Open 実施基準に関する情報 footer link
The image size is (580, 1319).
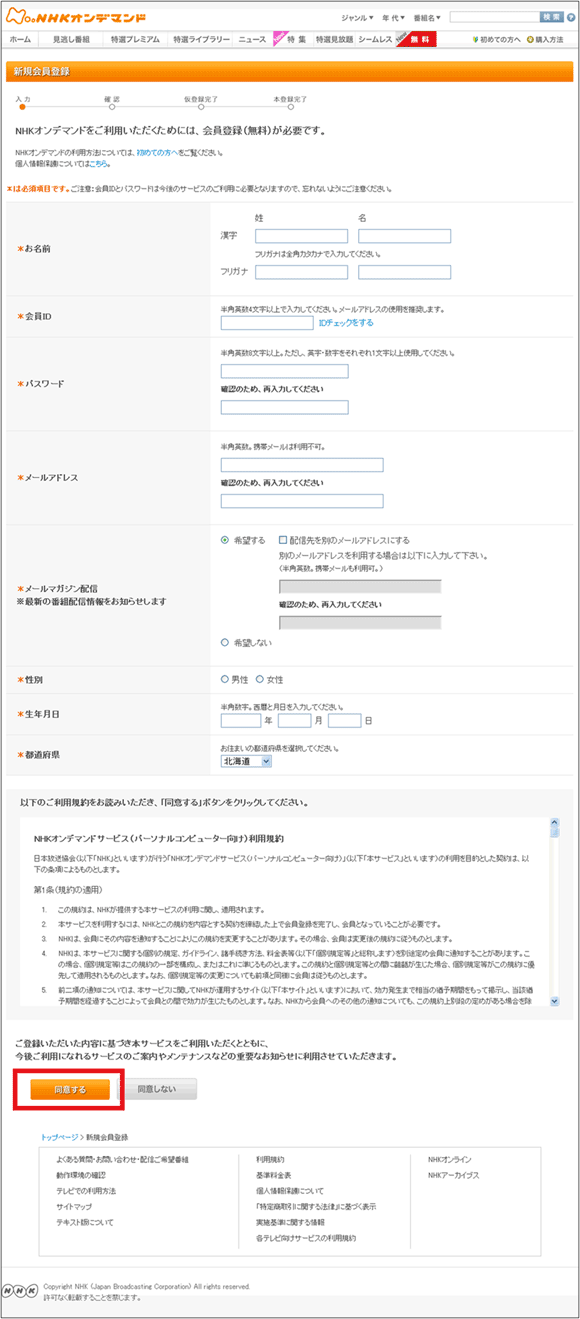pyautogui.click(x=290, y=1222)
